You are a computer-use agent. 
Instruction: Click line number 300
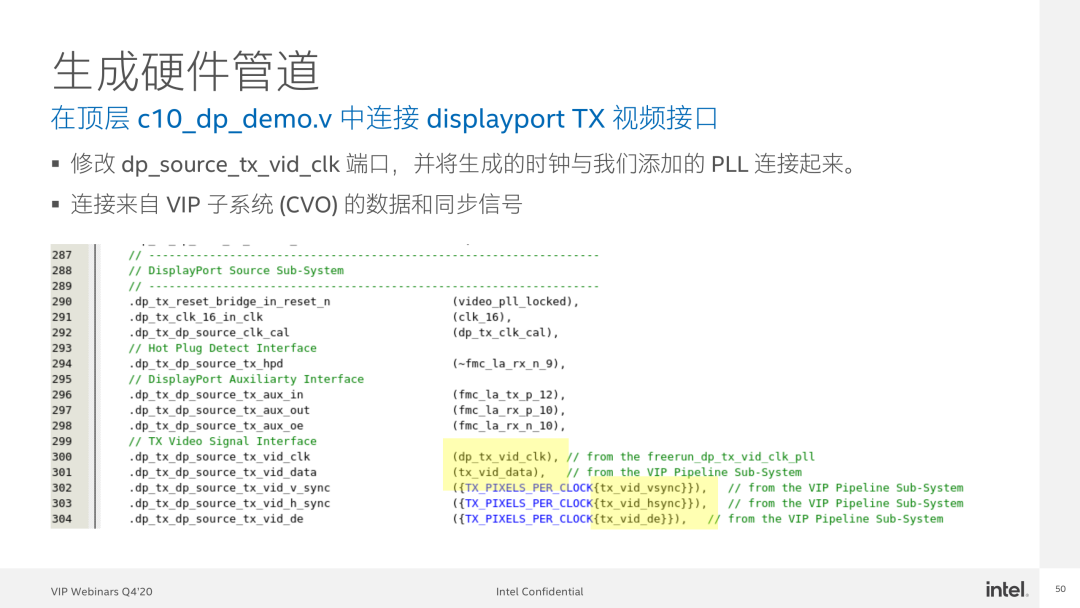coord(61,457)
